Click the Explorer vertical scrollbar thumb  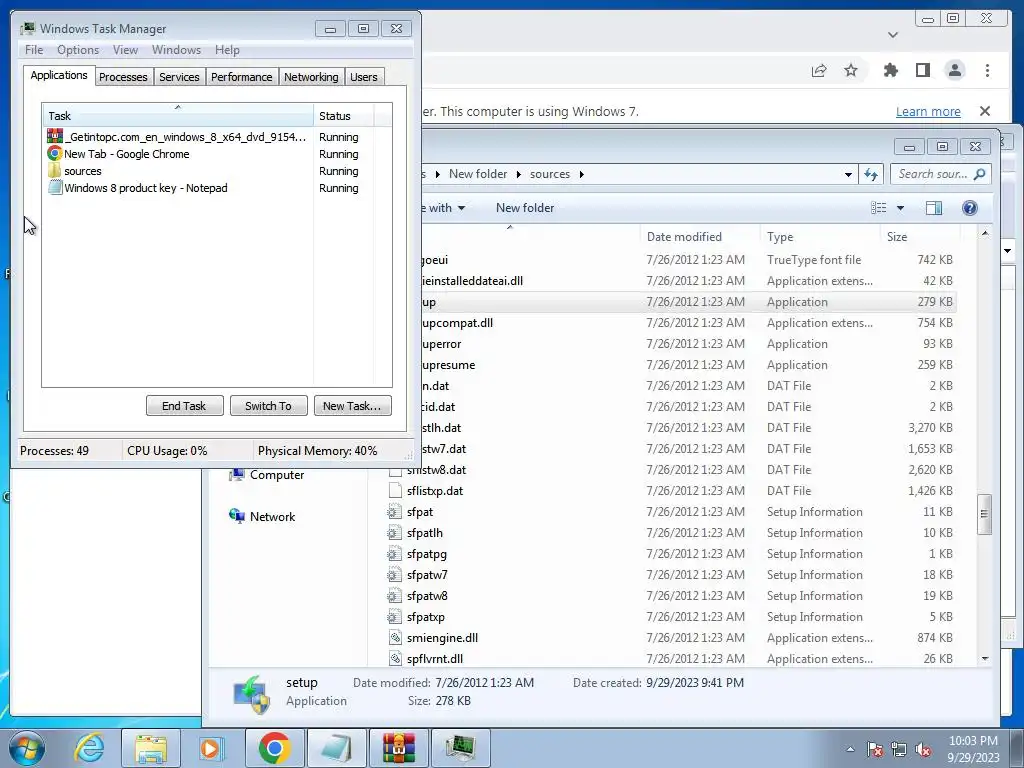[984, 514]
